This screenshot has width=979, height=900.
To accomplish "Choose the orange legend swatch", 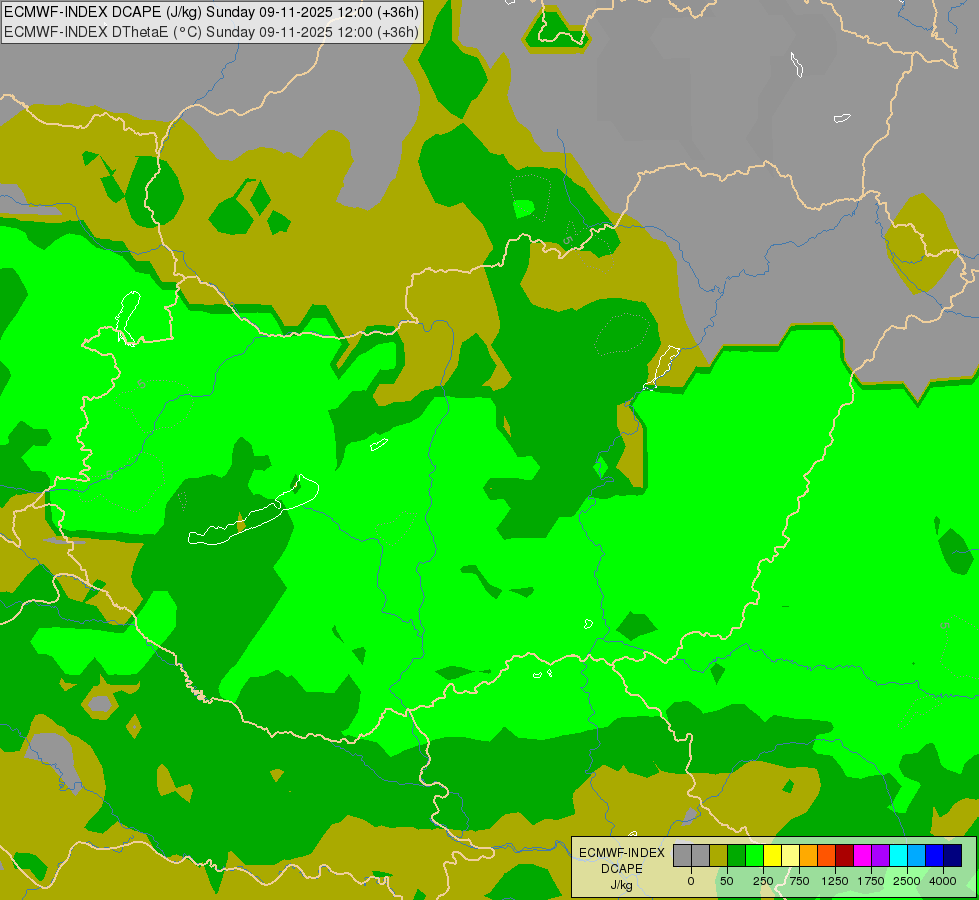I will pos(809,855).
